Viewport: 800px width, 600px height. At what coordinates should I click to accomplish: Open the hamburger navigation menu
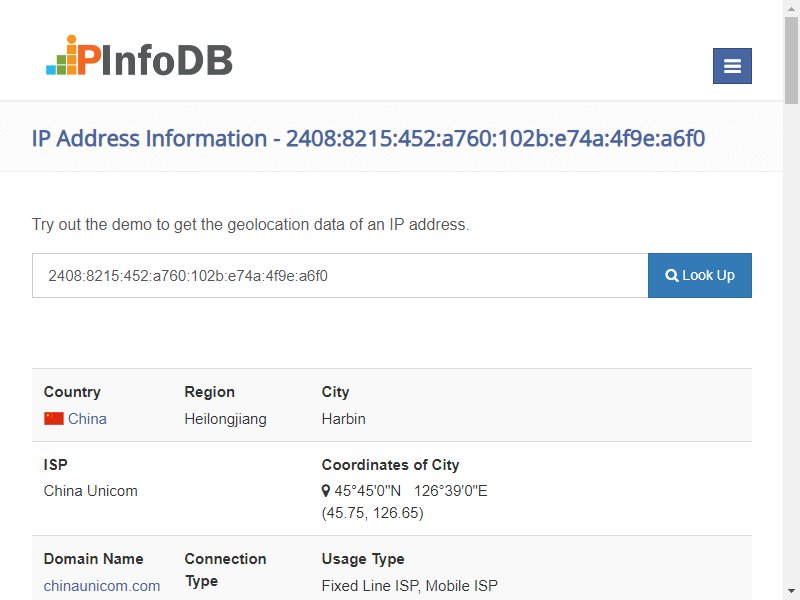pos(732,66)
